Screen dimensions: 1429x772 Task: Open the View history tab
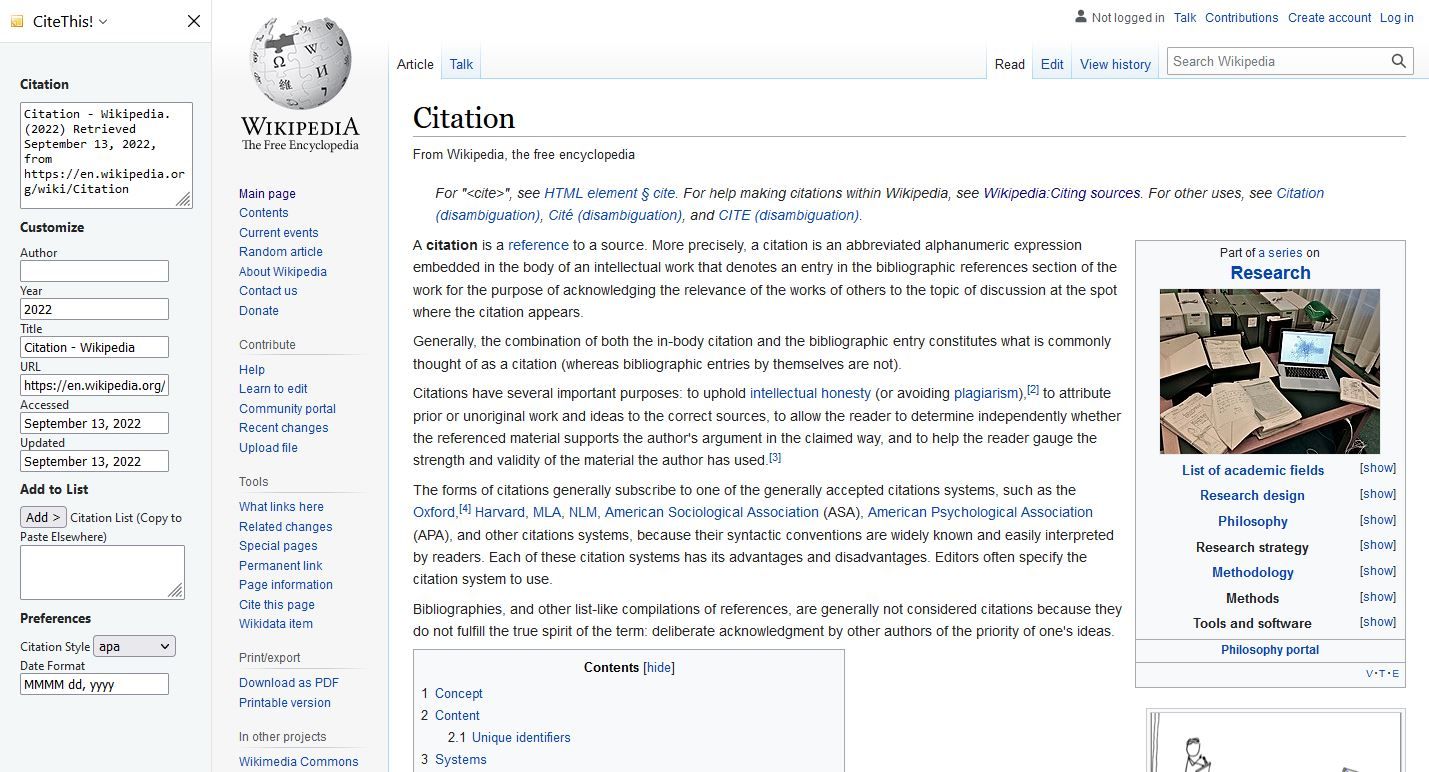tap(1115, 64)
